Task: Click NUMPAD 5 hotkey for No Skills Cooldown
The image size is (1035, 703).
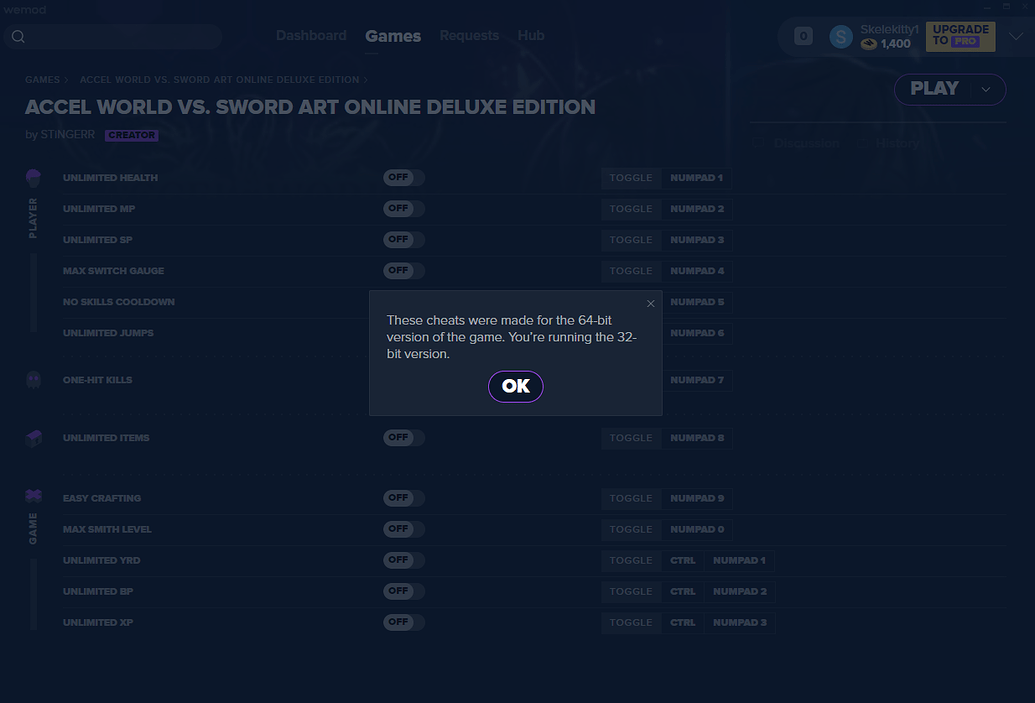Action: pyautogui.click(x=697, y=302)
